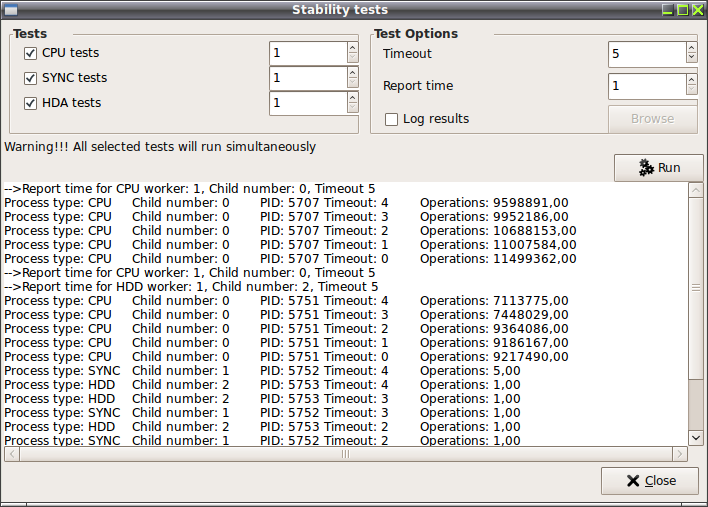Click SYNC row with Operations: 5,00
The image size is (708, 507).
point(262,371)
